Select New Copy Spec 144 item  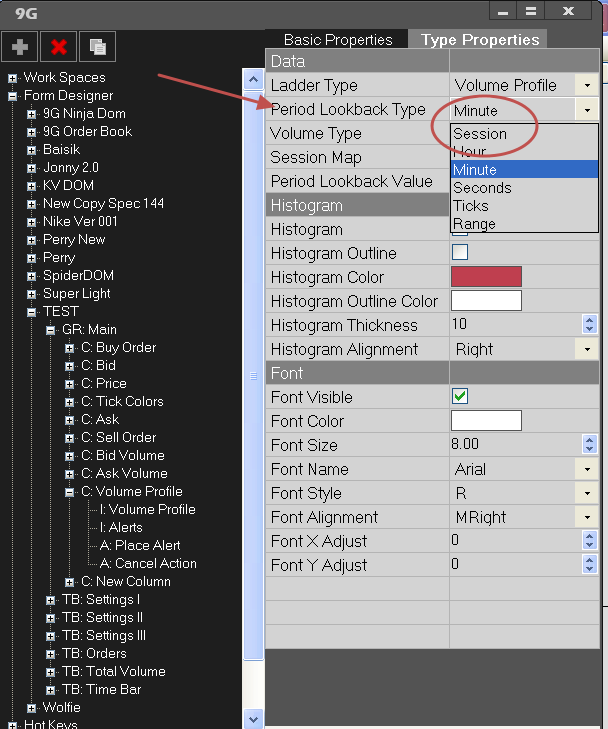point(103,203)
